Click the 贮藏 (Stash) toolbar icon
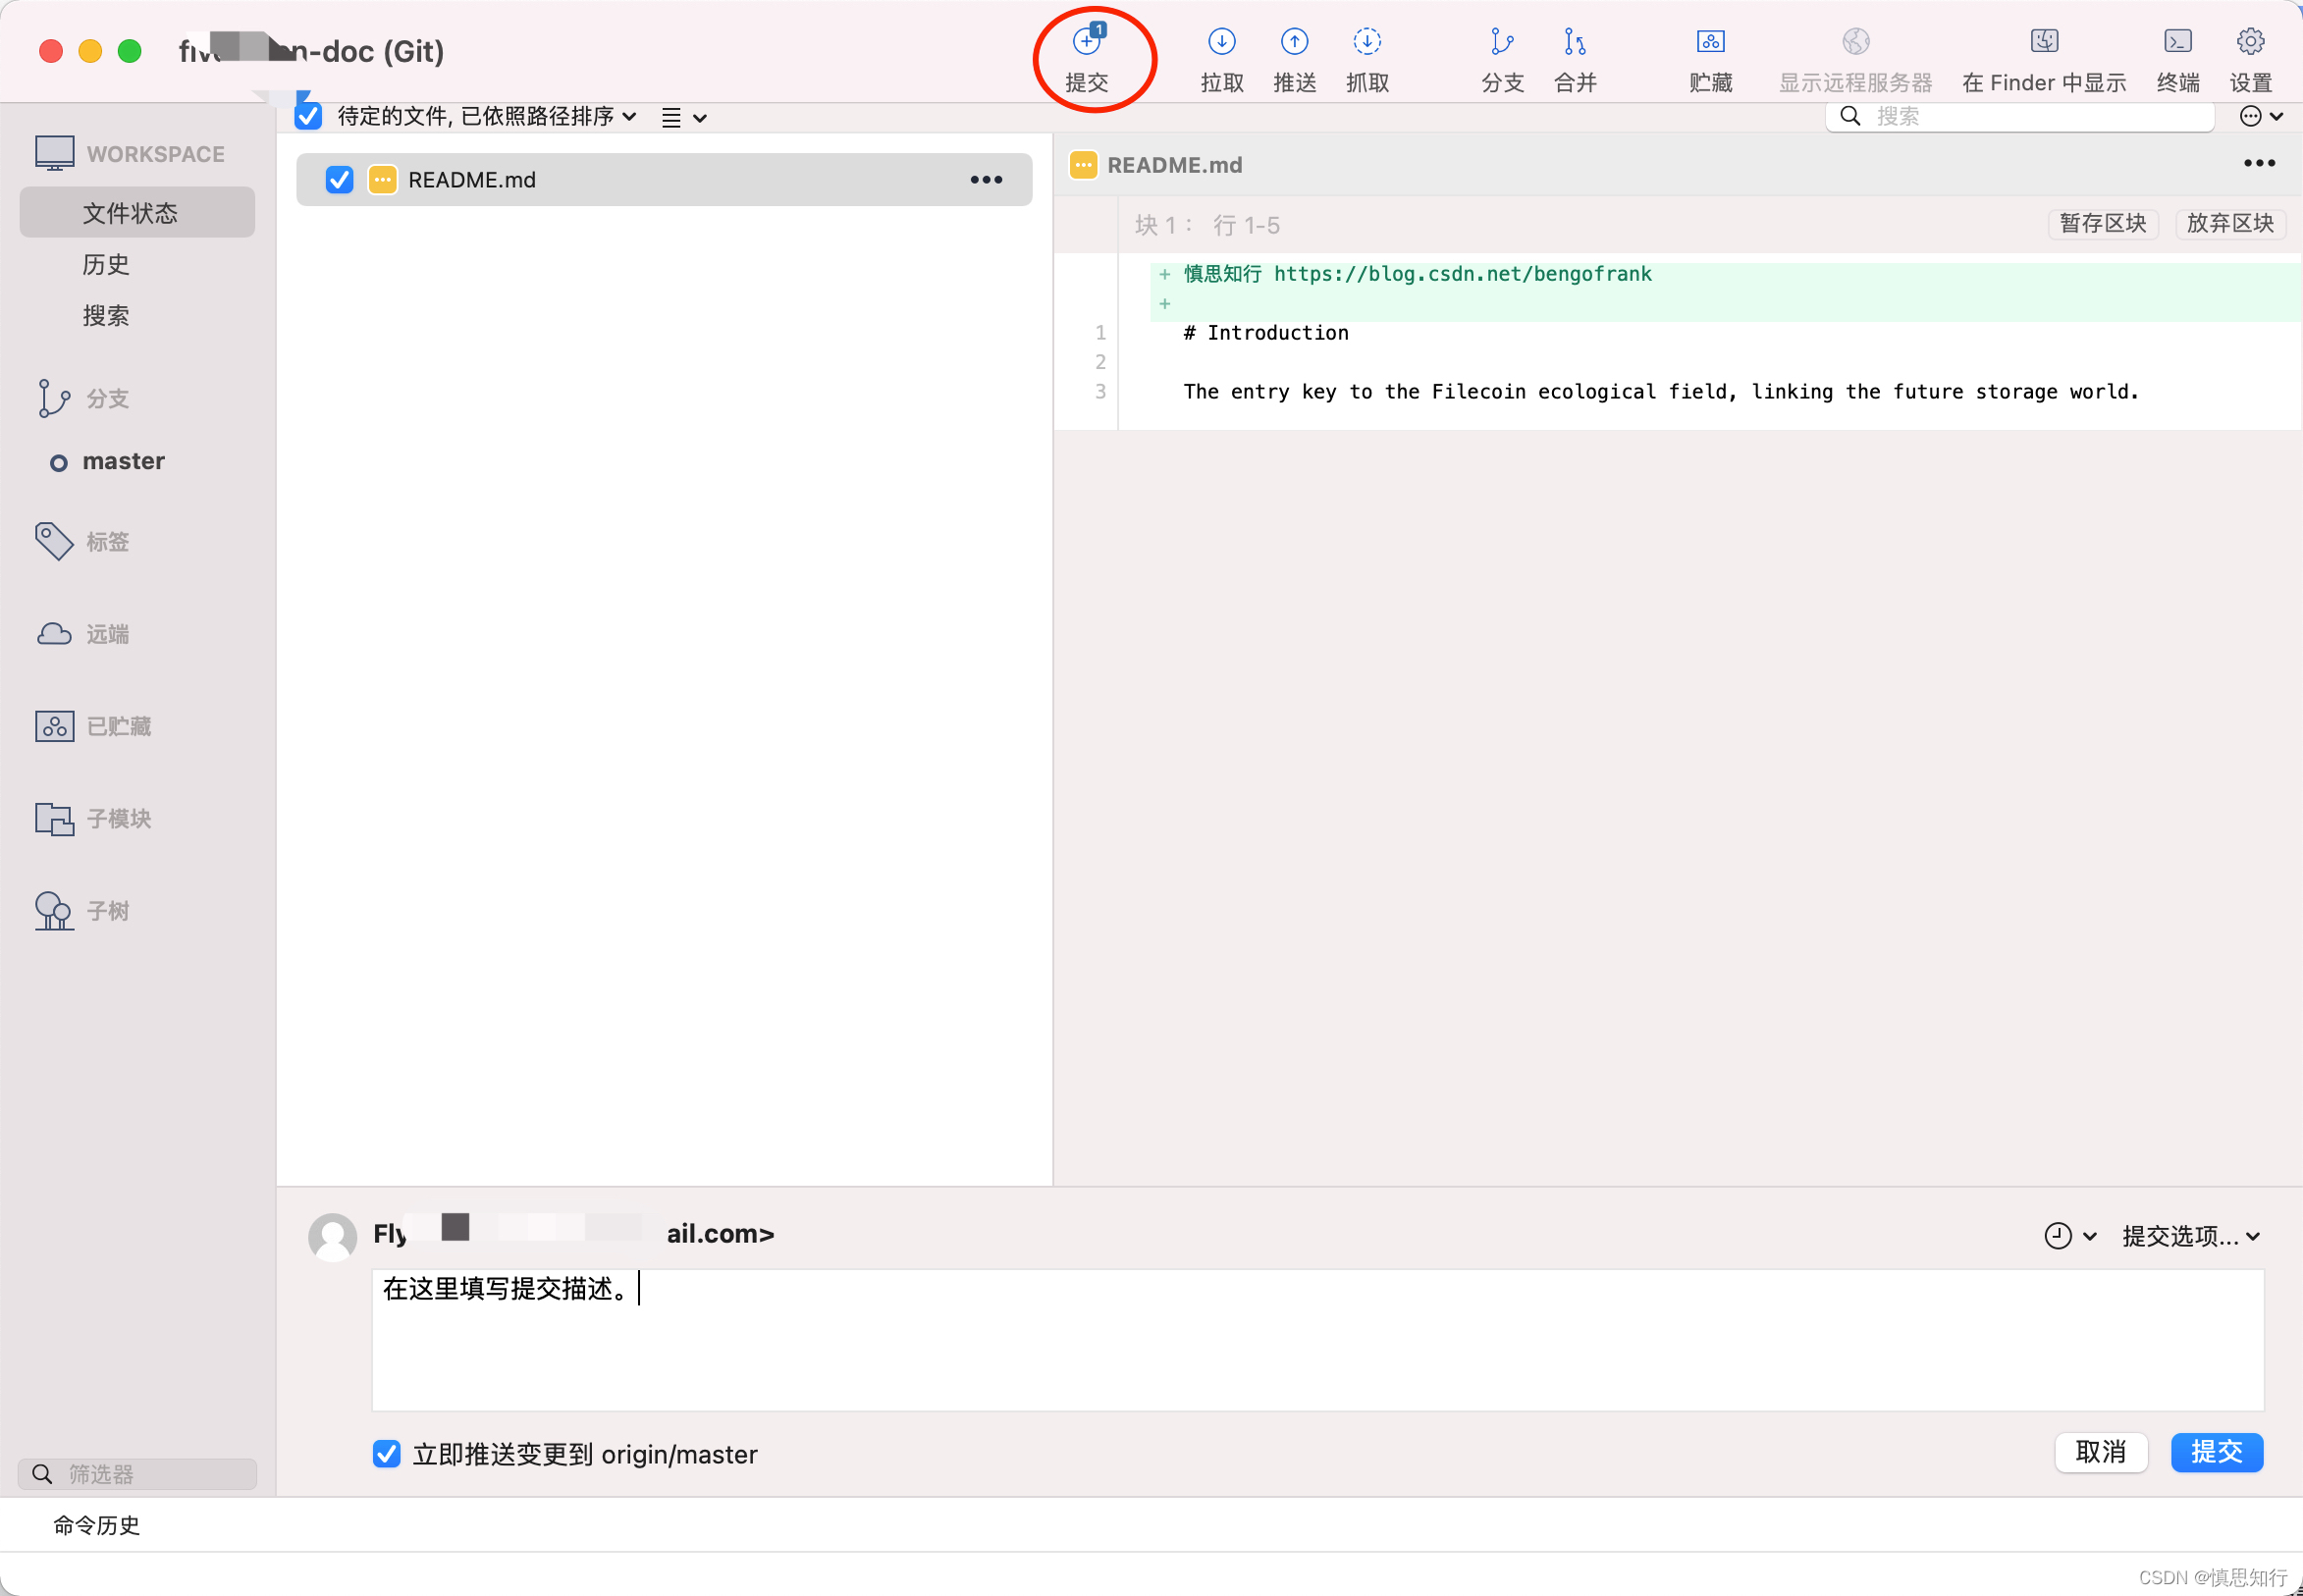This screenshot has width=2303, height=1596. (x=1710, y=43)
